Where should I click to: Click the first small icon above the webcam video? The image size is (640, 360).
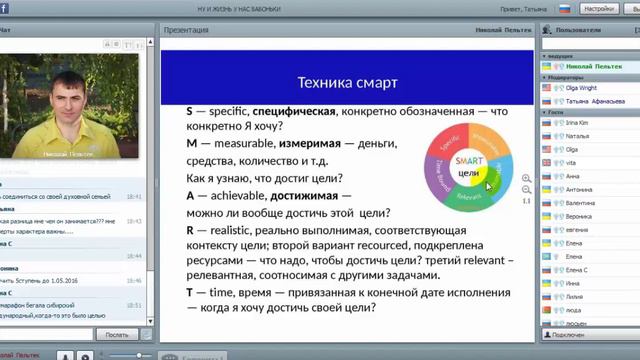point(107,44)
